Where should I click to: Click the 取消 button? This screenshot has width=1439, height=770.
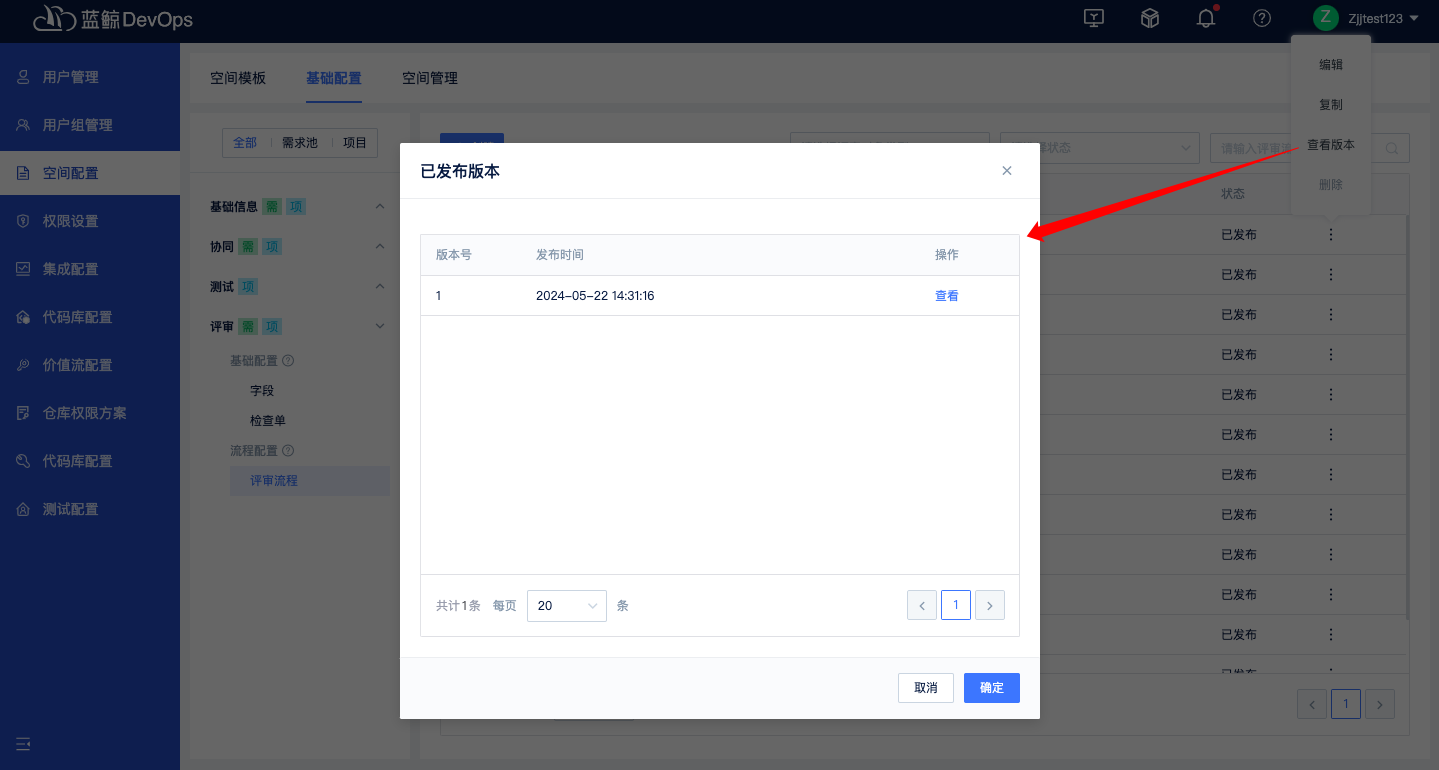pyautogui.click(x=926, y=688)
